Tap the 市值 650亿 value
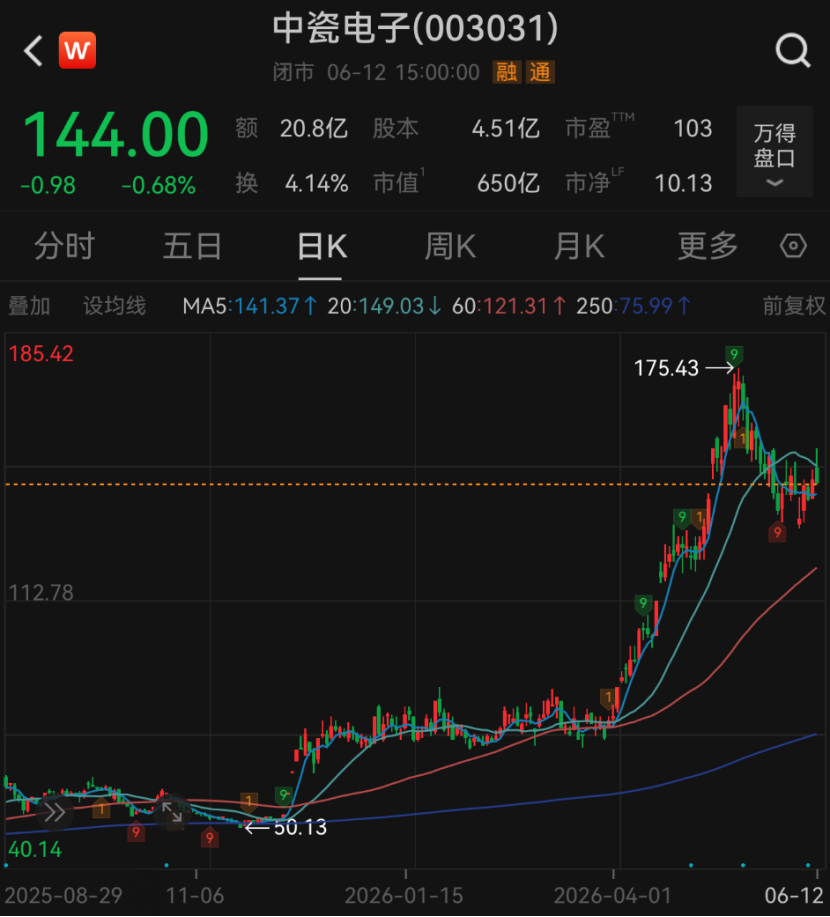 point(508,184)
